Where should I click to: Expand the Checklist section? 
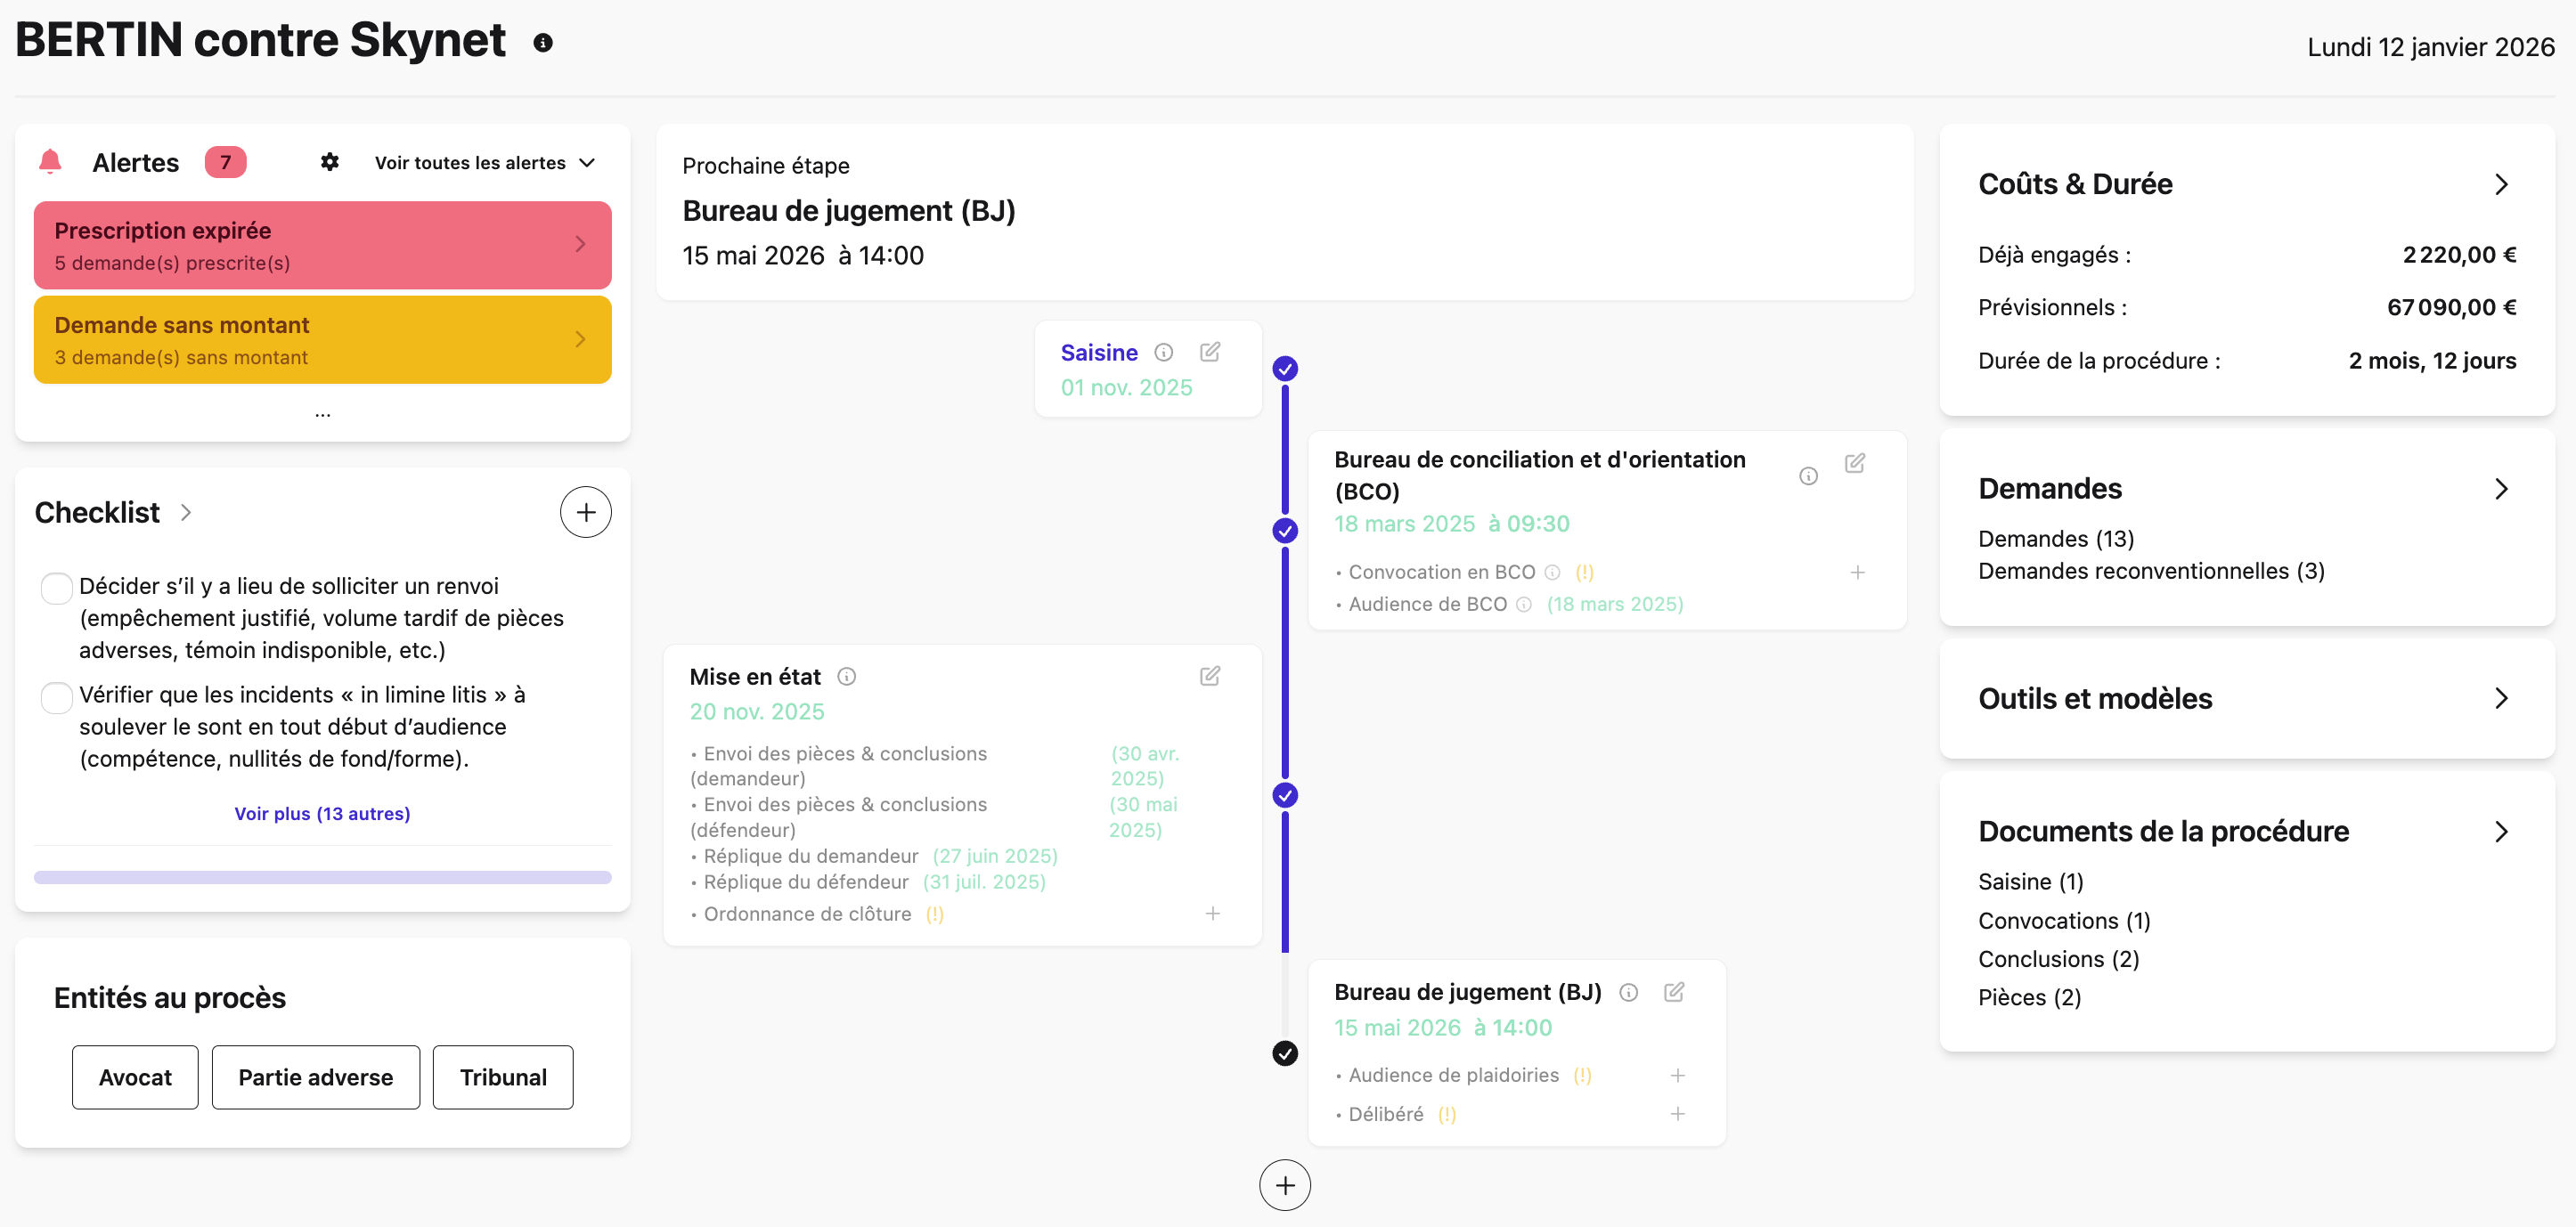pyautogui.click(x=186, y=512)
